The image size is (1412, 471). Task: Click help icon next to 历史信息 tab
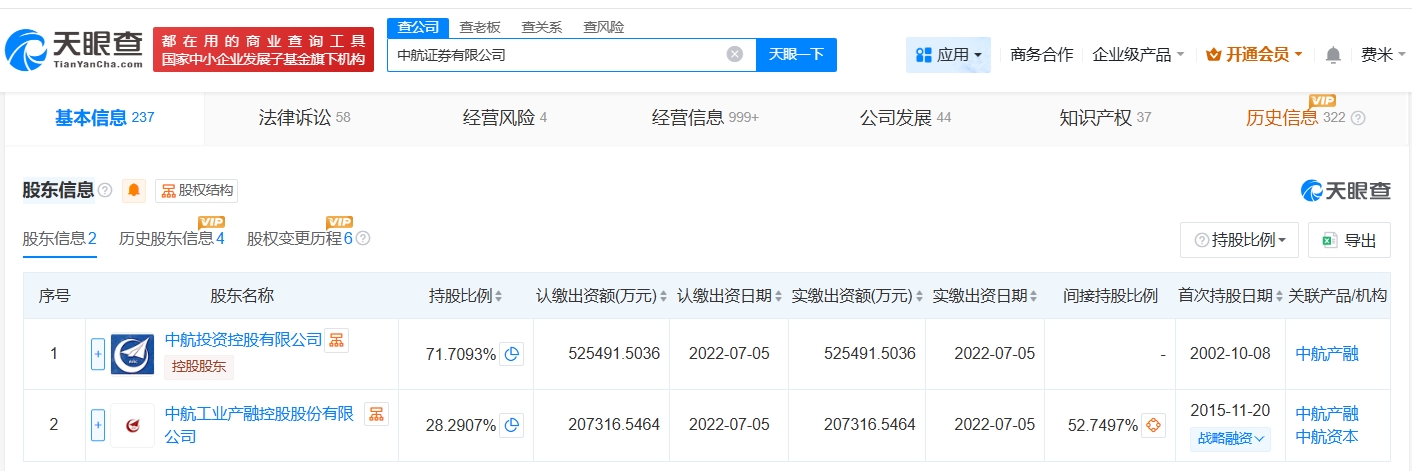click(x=1357, y=118)
